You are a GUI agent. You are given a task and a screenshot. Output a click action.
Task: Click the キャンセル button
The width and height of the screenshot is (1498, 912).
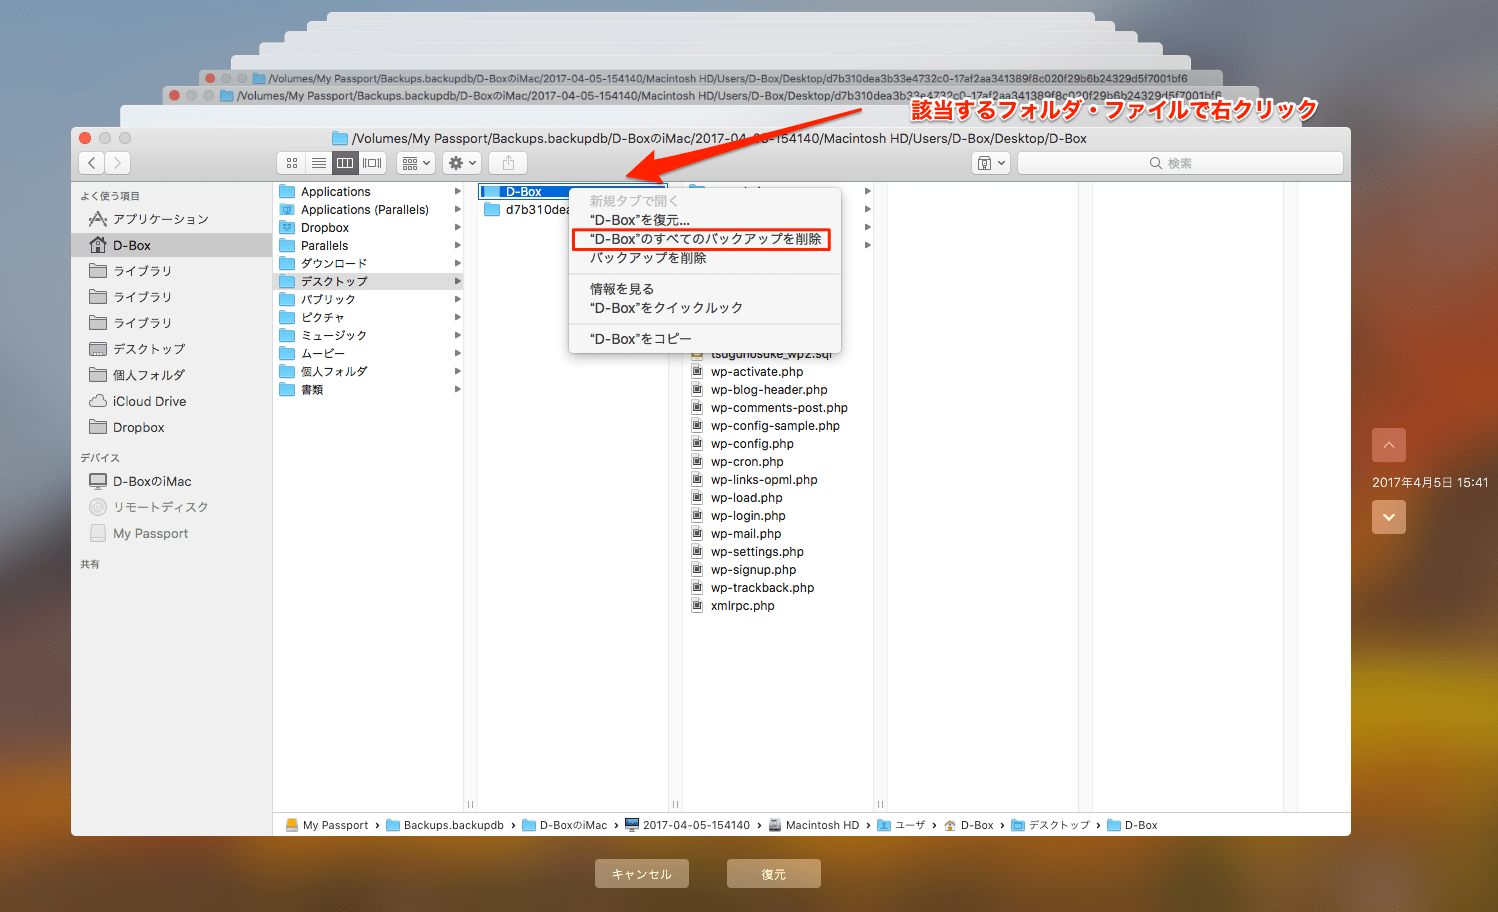(x=642, y=874)
